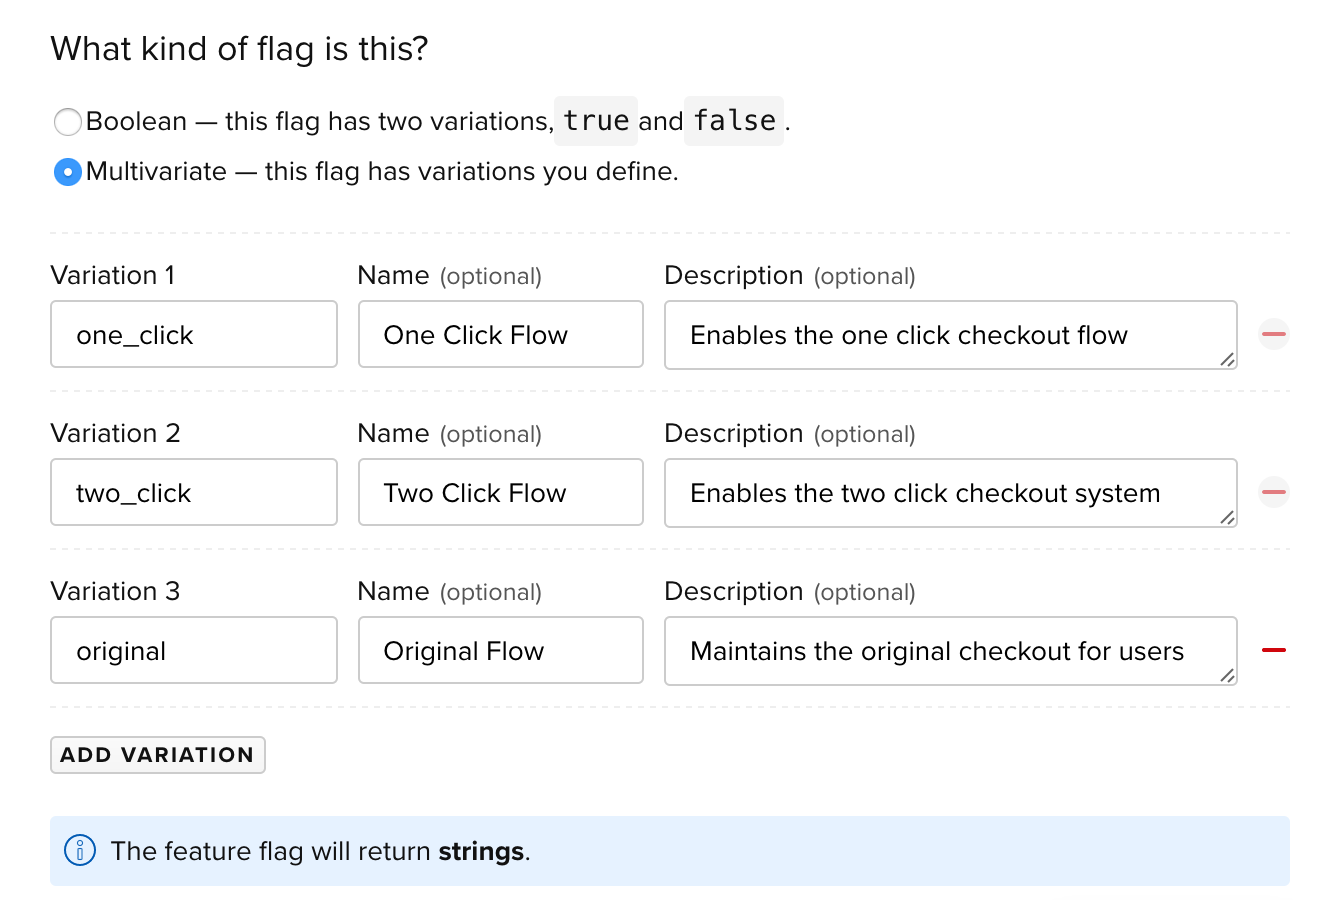The image size is (1344, 900).
Task: Remove Variation 1 using its minus icon
Action: point(1273,335)
